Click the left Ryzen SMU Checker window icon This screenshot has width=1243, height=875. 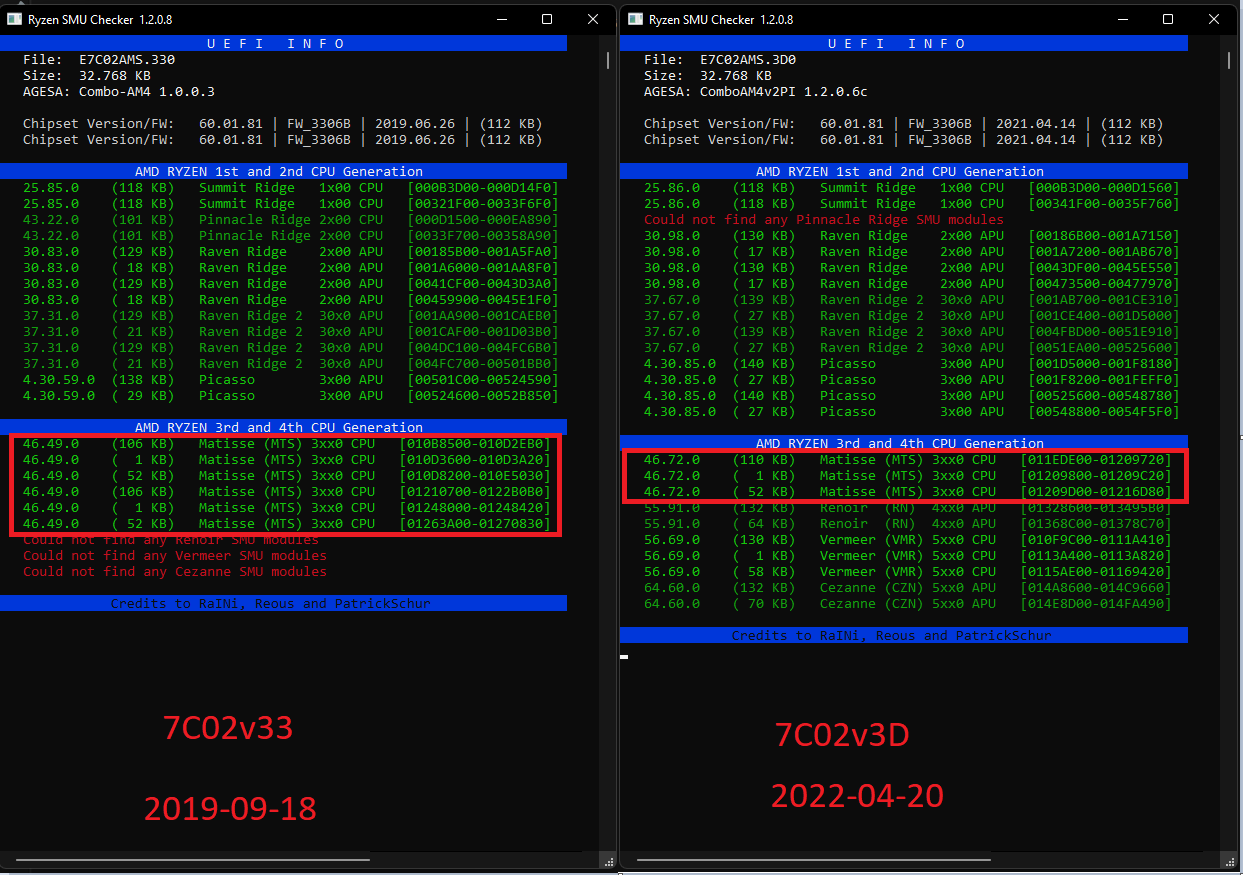(x=13, y=19)
